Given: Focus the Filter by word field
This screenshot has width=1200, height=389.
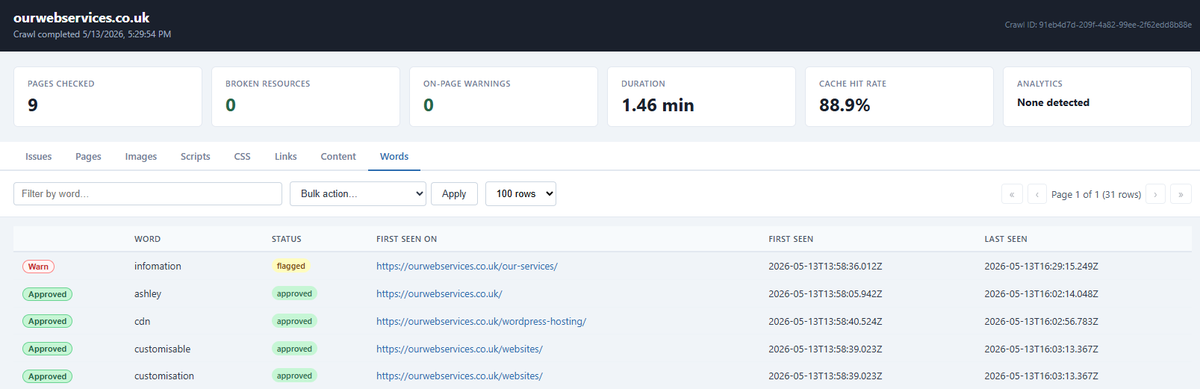Looking at the screenshot, I should [x=147, y=194].
